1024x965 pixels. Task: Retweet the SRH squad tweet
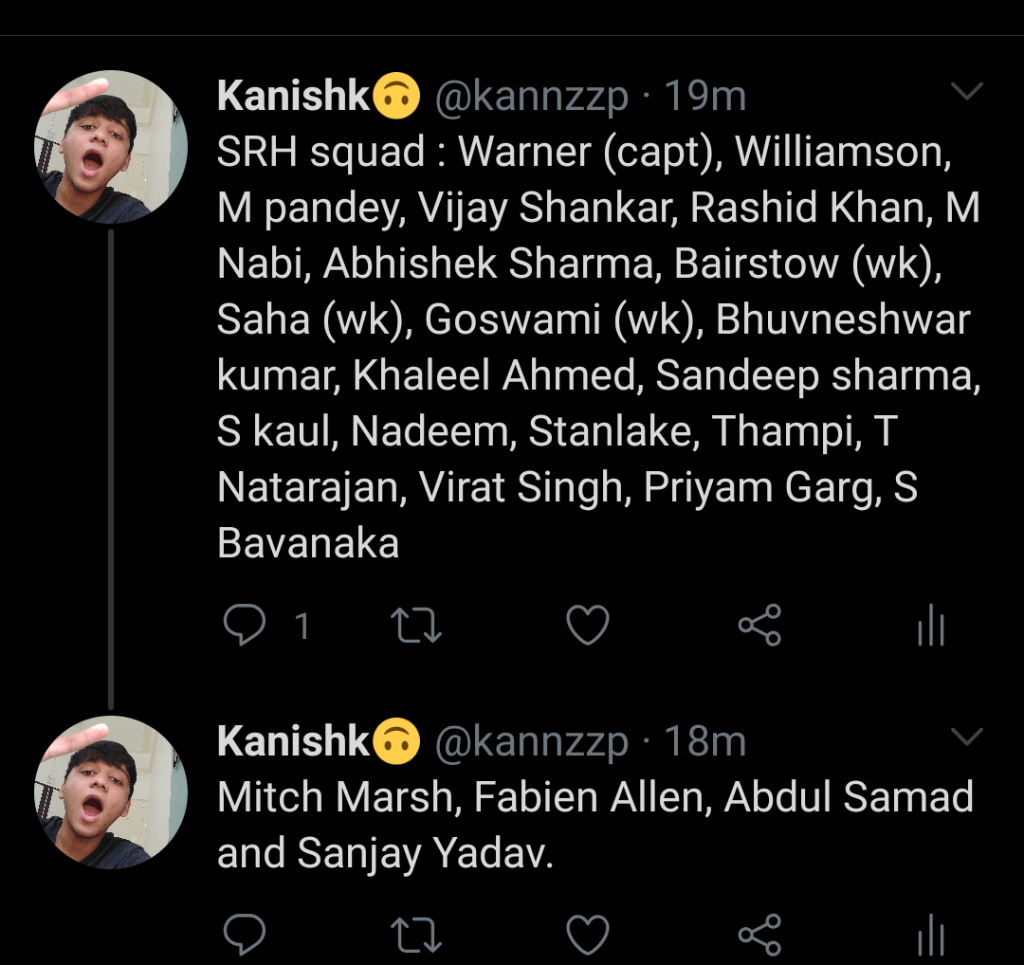(415, 626)
